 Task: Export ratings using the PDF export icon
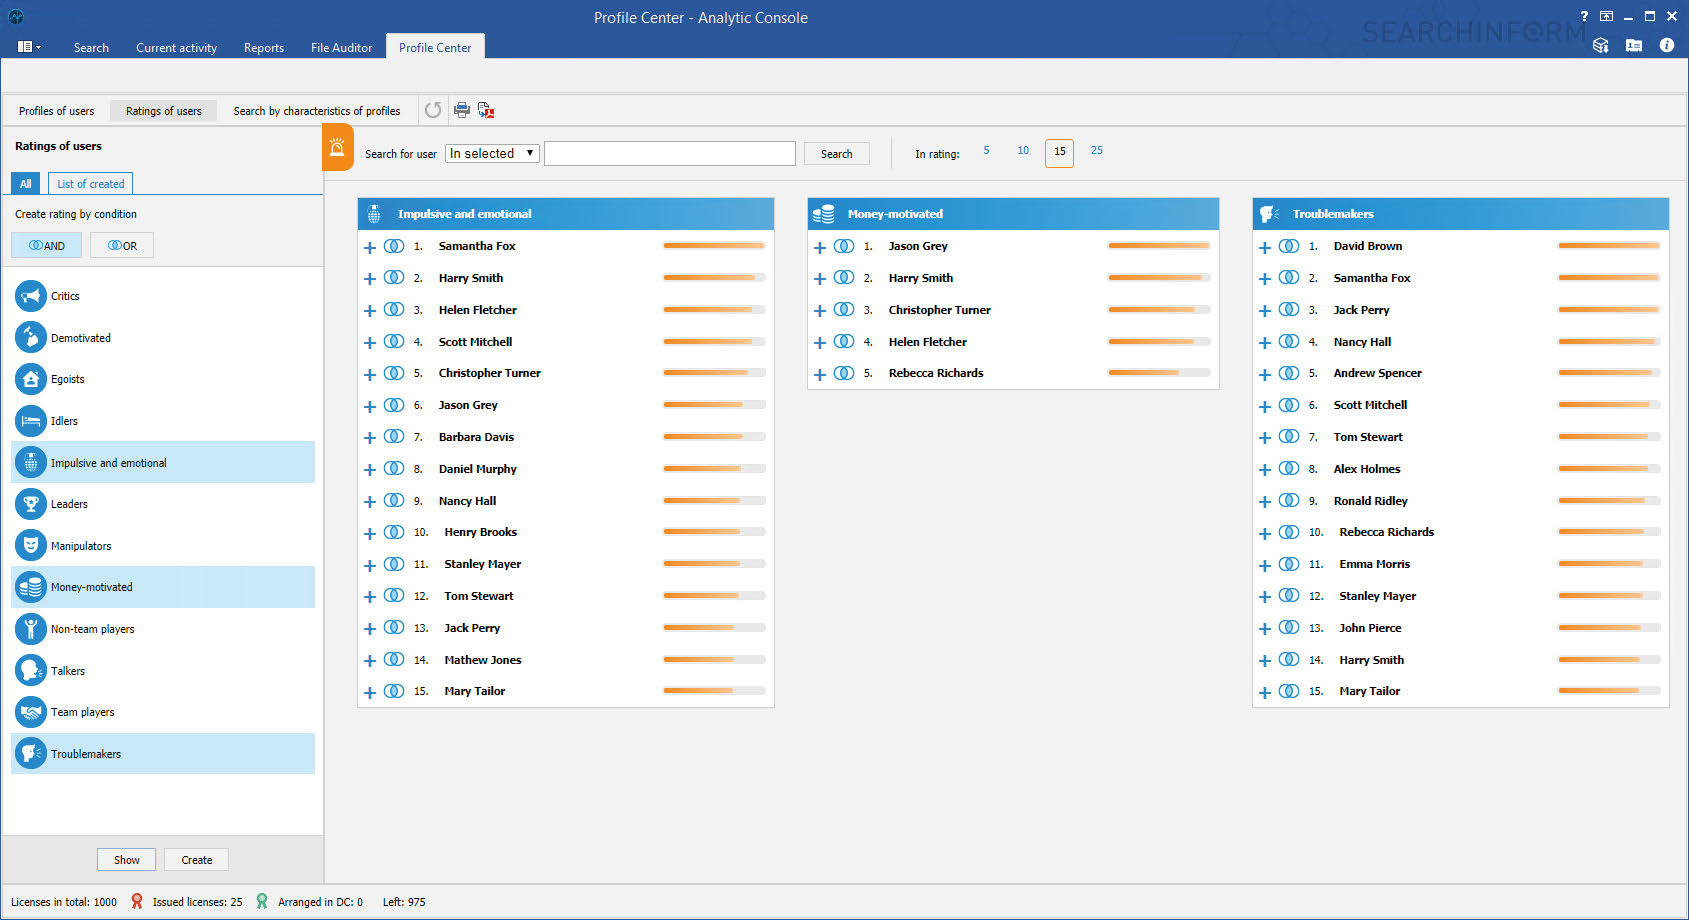487,110
